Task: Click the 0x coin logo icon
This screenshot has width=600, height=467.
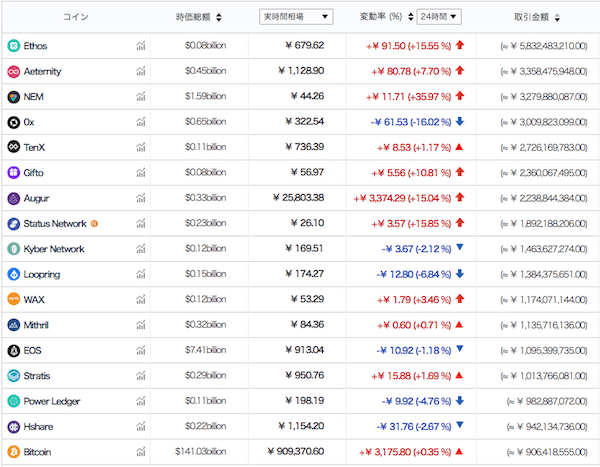Action: coord(13,122)
